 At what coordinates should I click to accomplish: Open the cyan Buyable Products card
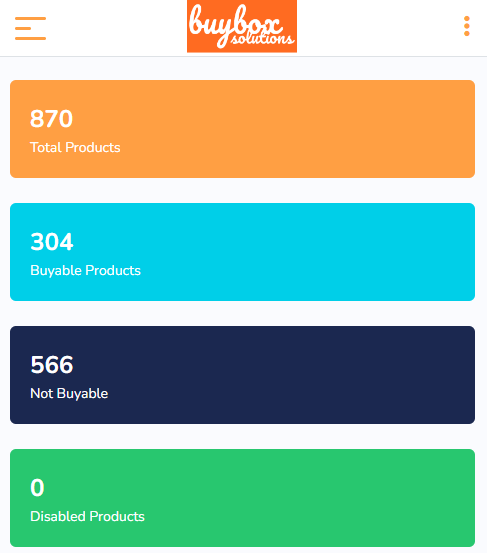(x=242, y=252)
